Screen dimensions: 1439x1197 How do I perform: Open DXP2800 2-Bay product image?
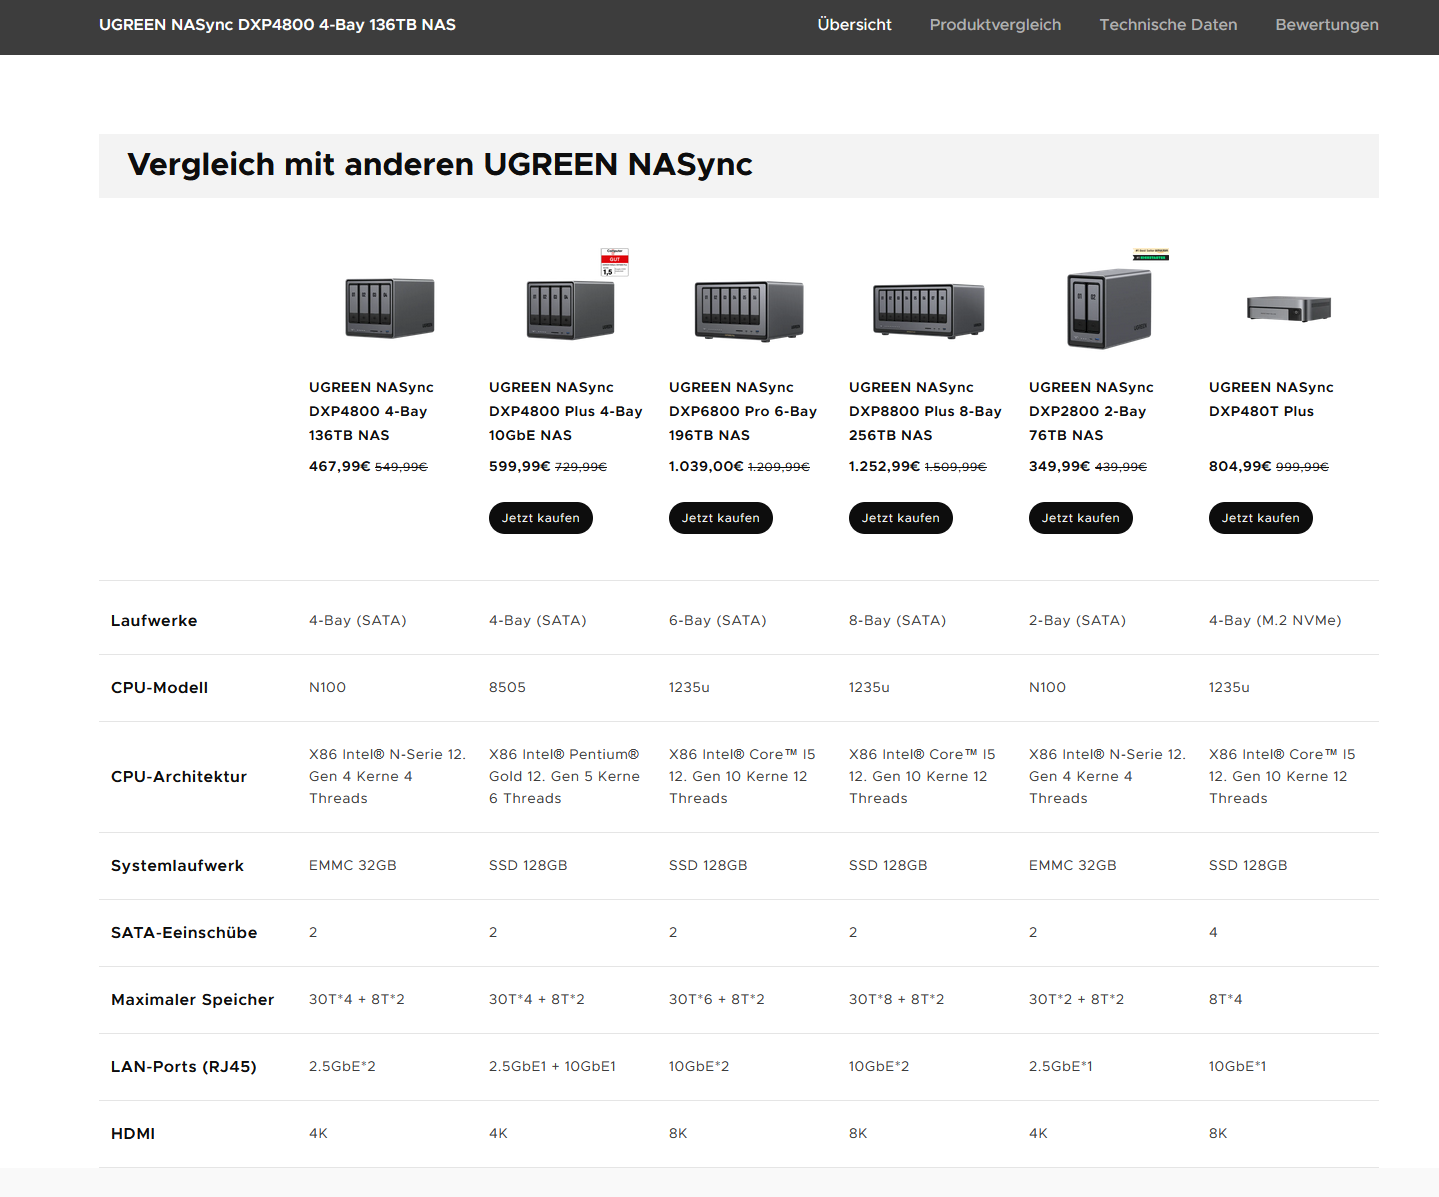(x=1109, y=310)
